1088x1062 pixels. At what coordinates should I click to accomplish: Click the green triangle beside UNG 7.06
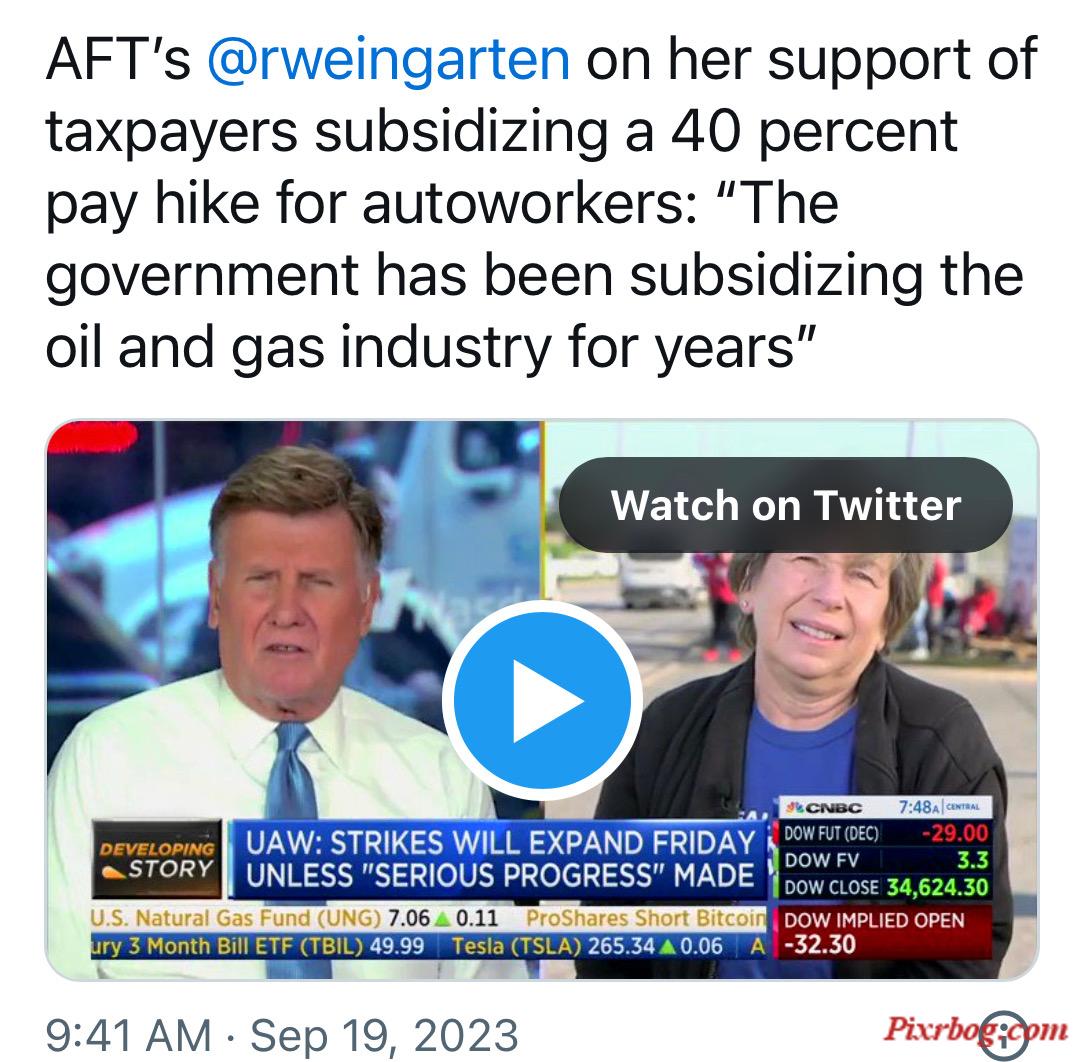point(442,919)
